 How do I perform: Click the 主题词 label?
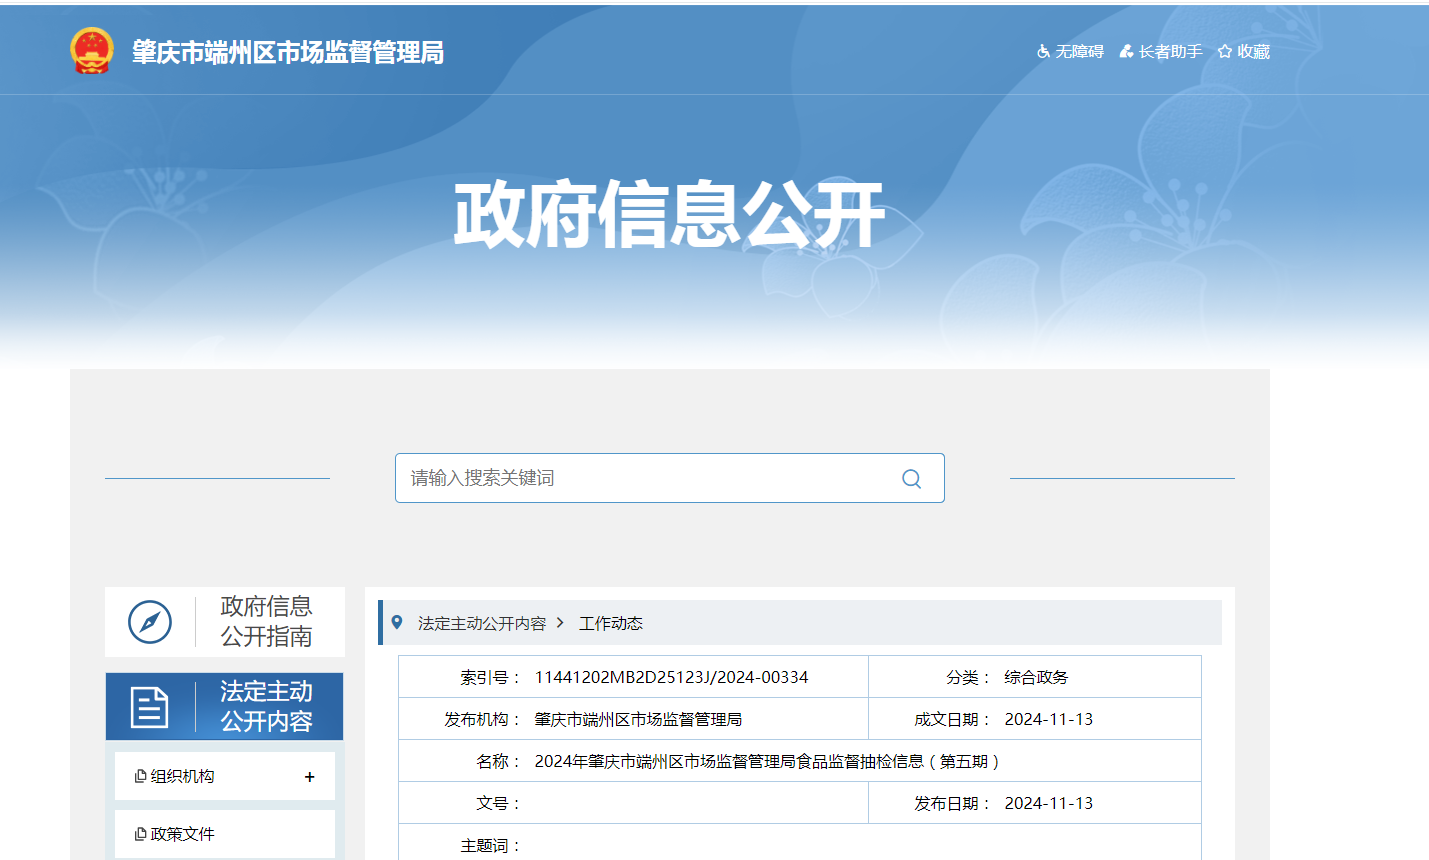click(x=490, y=845)
